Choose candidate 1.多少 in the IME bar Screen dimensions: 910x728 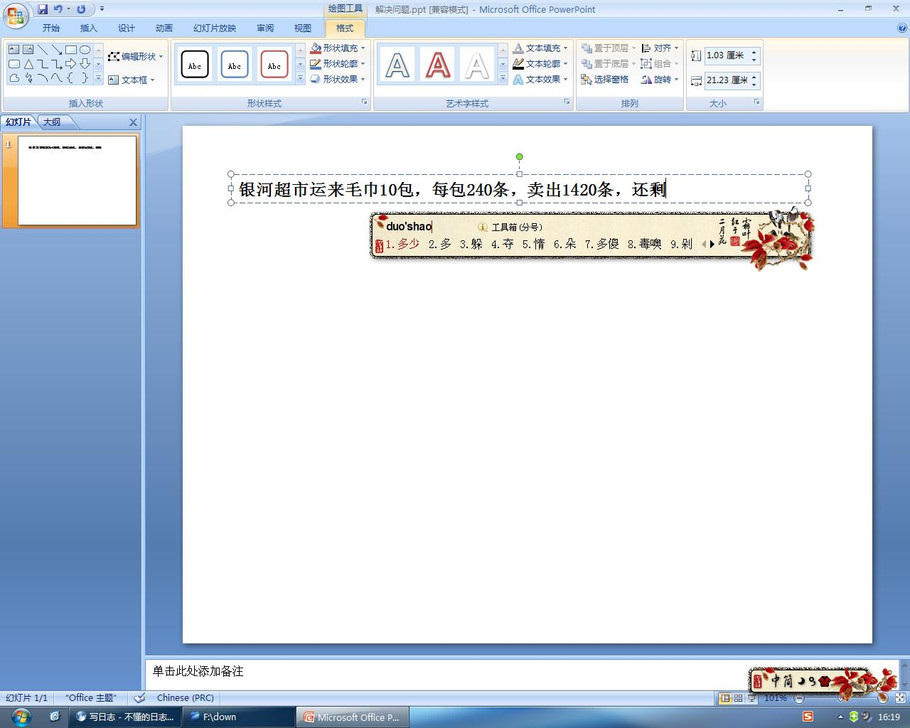402,243
